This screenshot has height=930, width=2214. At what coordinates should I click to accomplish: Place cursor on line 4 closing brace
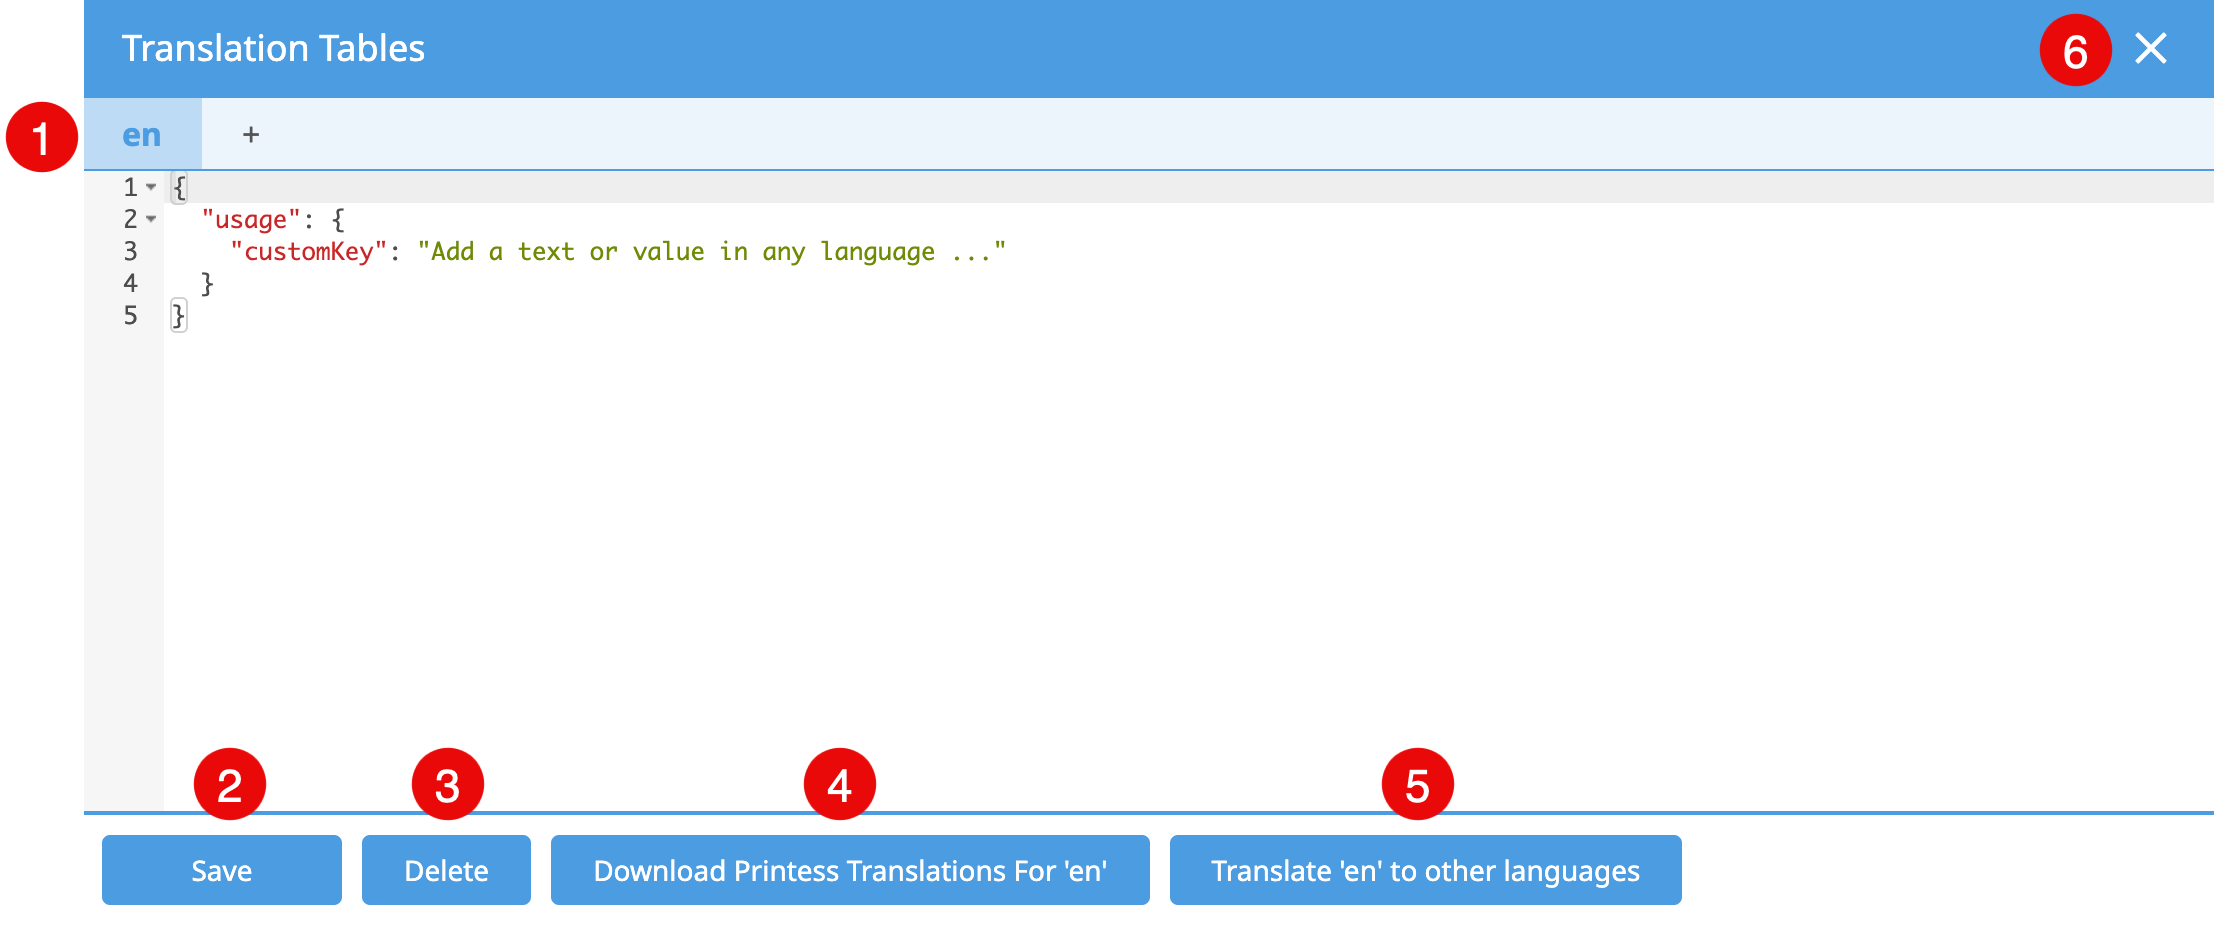207,283
